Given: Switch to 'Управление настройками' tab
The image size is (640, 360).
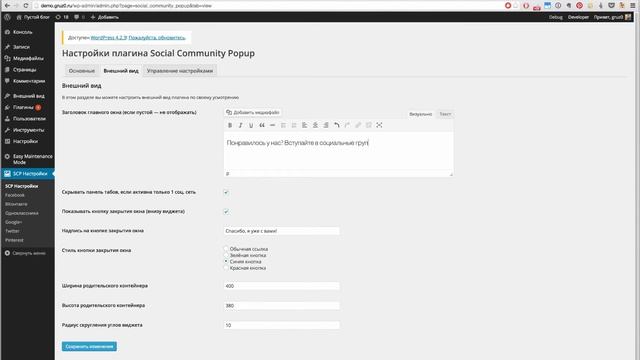Looking at the screenshot, I should tap(180, 71).
